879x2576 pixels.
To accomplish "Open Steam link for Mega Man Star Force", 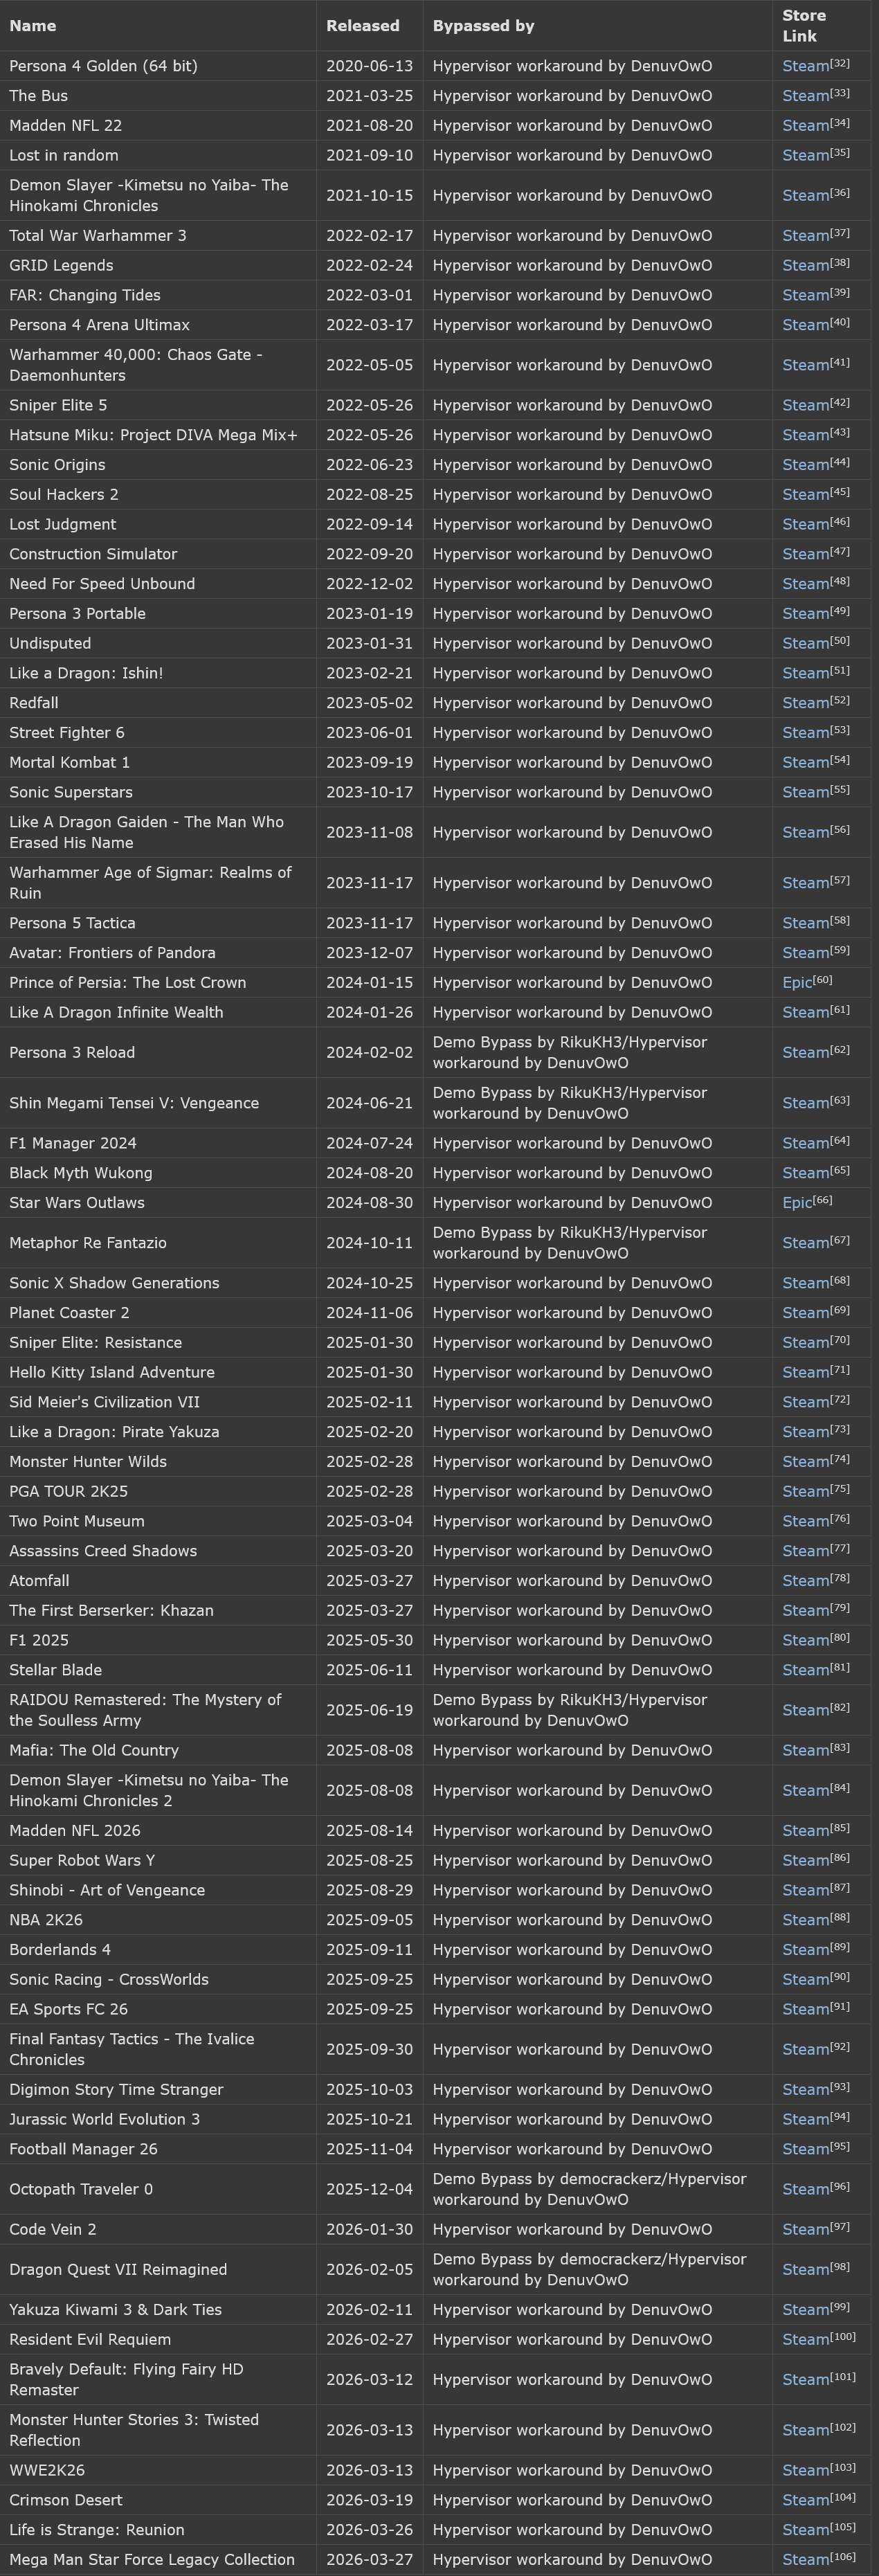I will coord(805,2560).
